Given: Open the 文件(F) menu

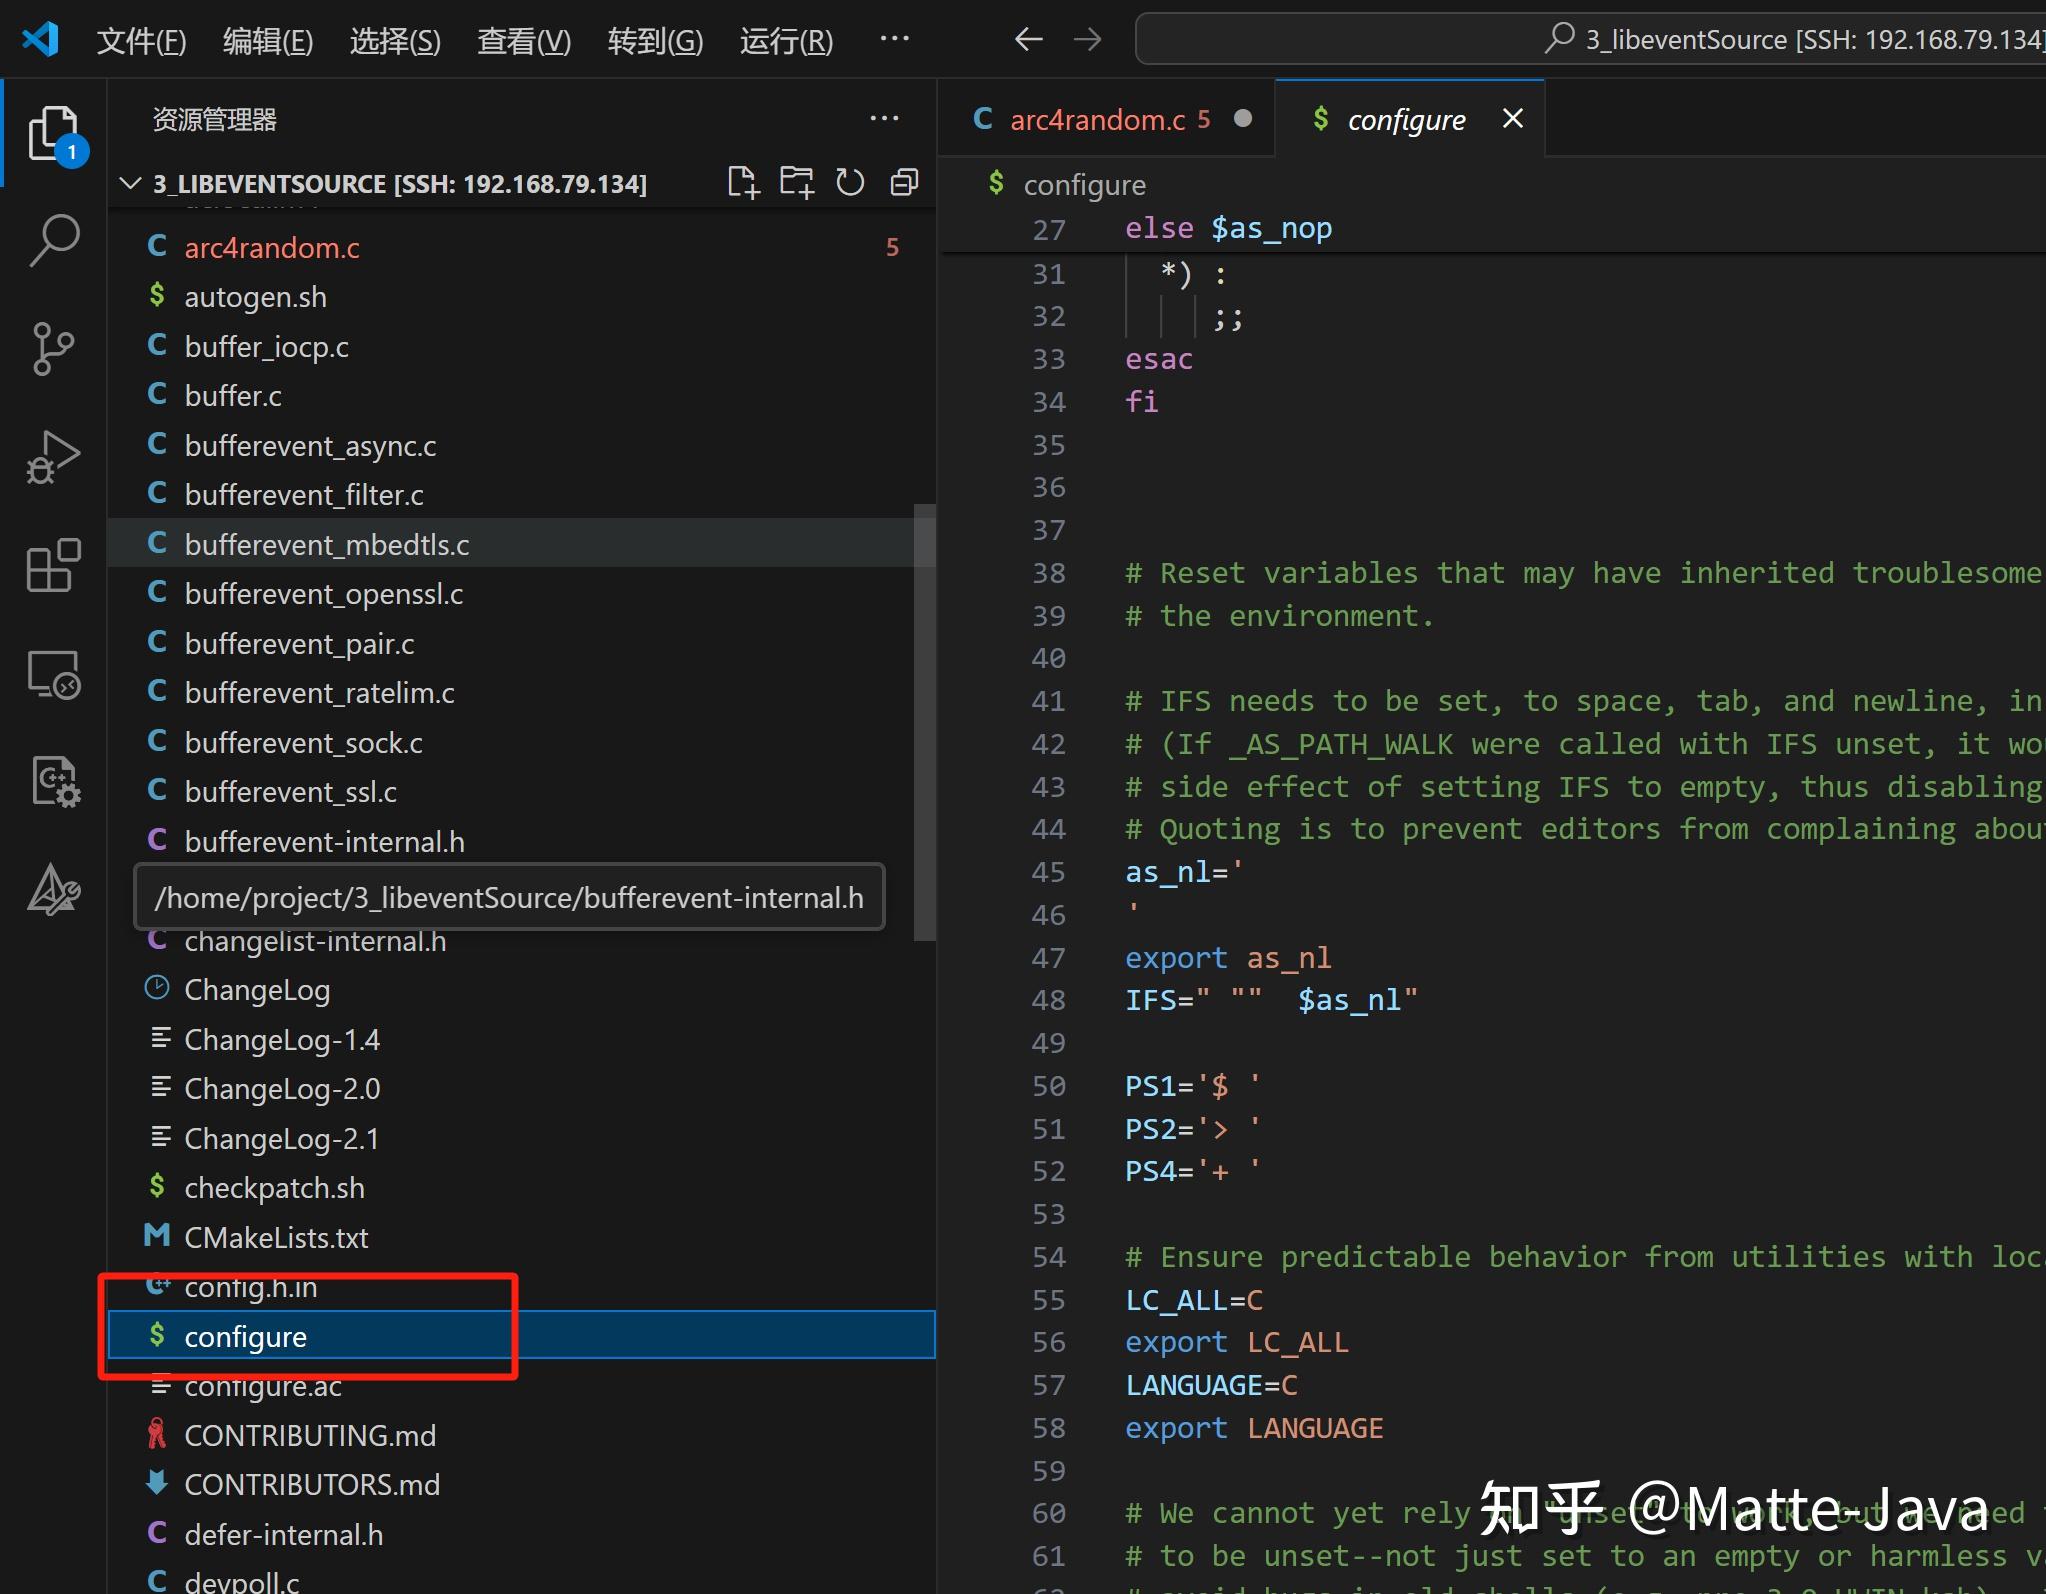Looking at the screenshot, I should coord(141,41).
